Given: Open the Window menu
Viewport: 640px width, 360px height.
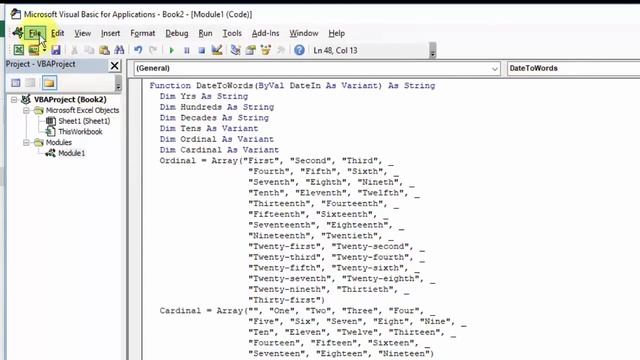Looking at the screenshot, I should [x=304, y=33].
